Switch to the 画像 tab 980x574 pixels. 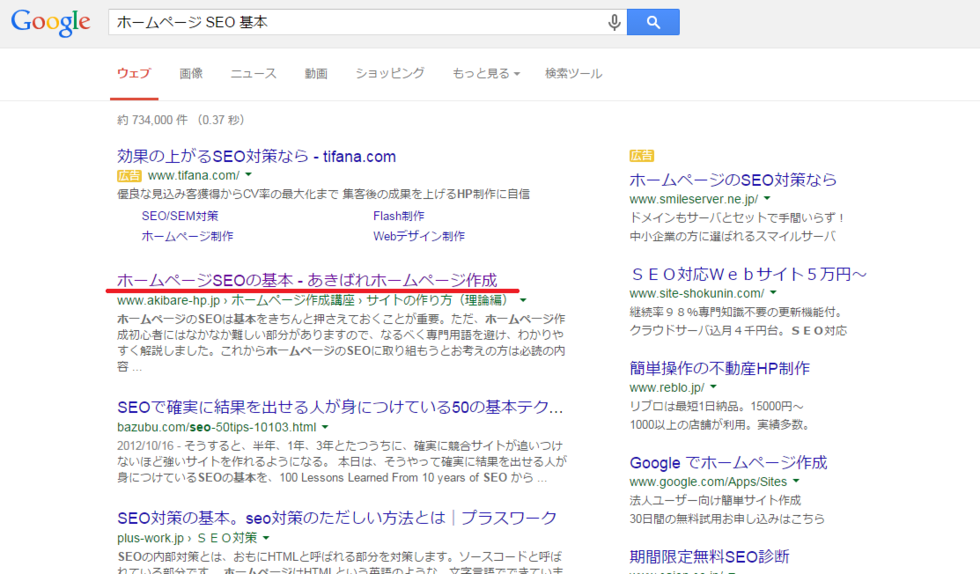tap(191, 73)
